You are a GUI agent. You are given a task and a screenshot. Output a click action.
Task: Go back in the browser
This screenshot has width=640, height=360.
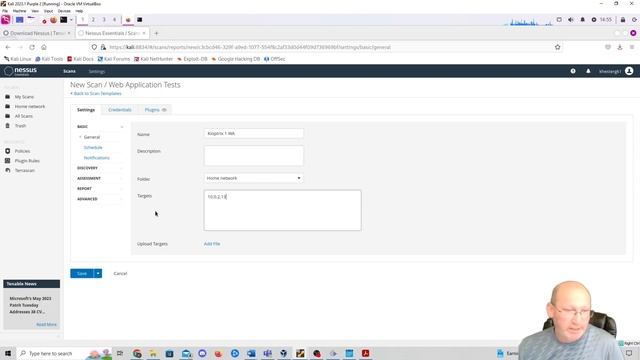[x=8, y=47]
